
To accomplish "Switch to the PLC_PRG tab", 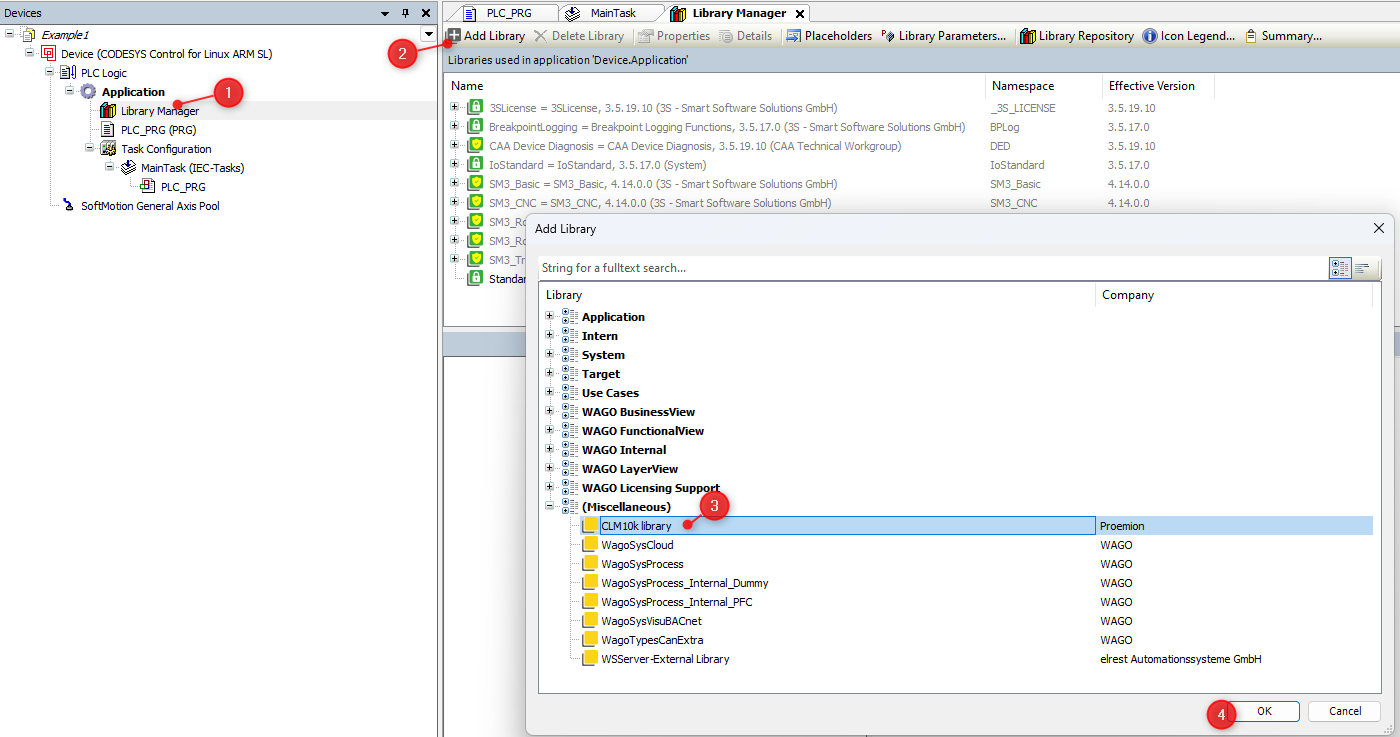I will pos(500,13).
